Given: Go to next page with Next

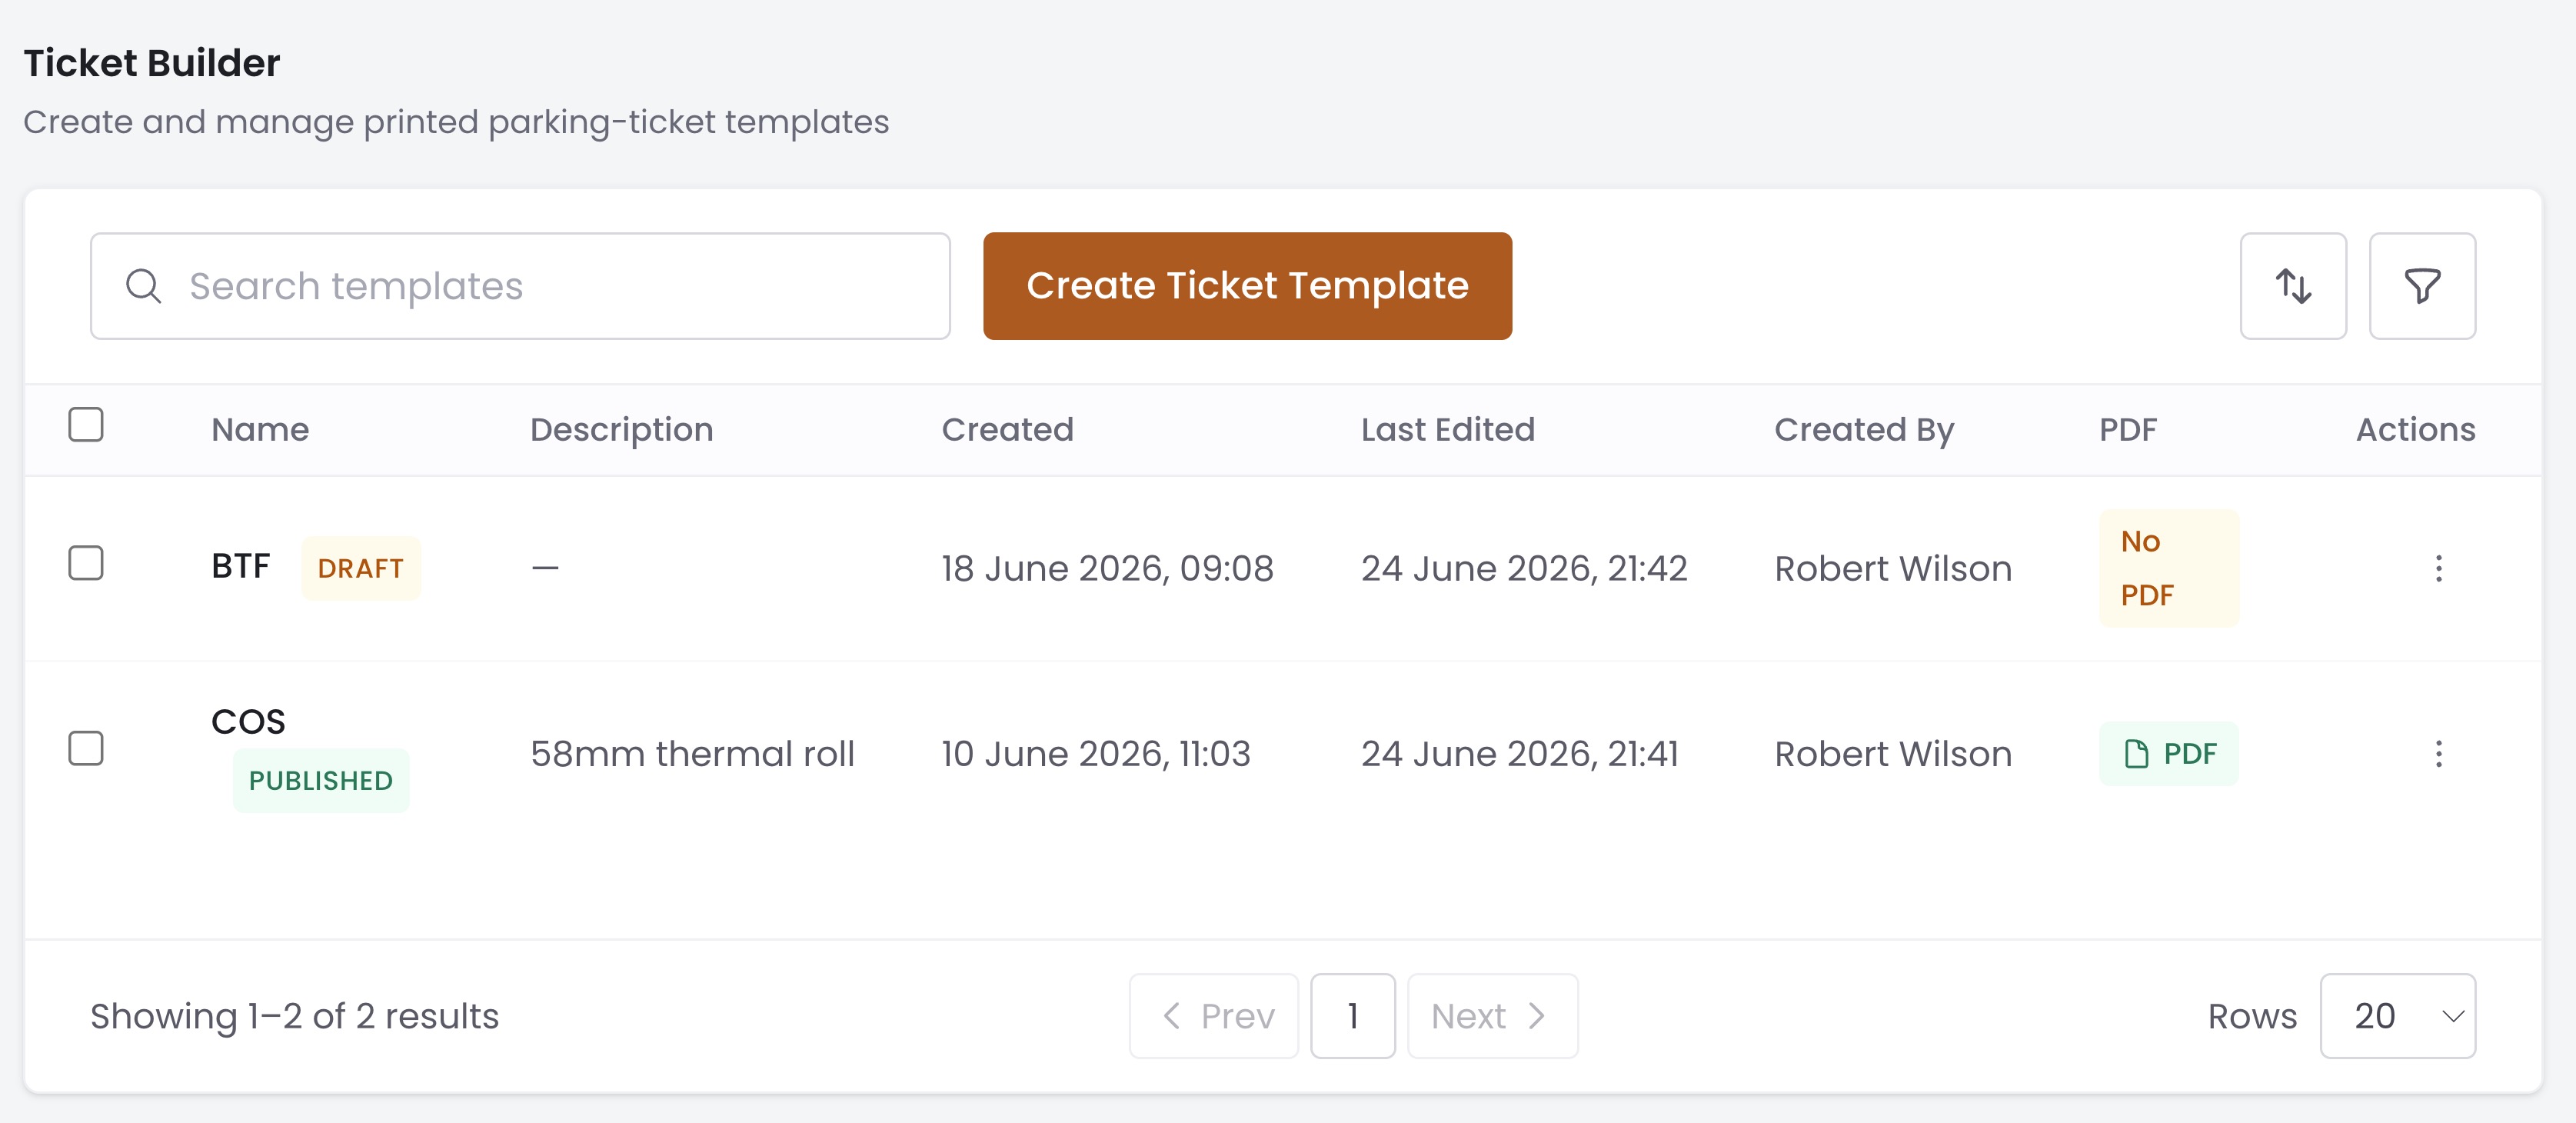Looking at the screenshot, I should coord(1492,1015).
